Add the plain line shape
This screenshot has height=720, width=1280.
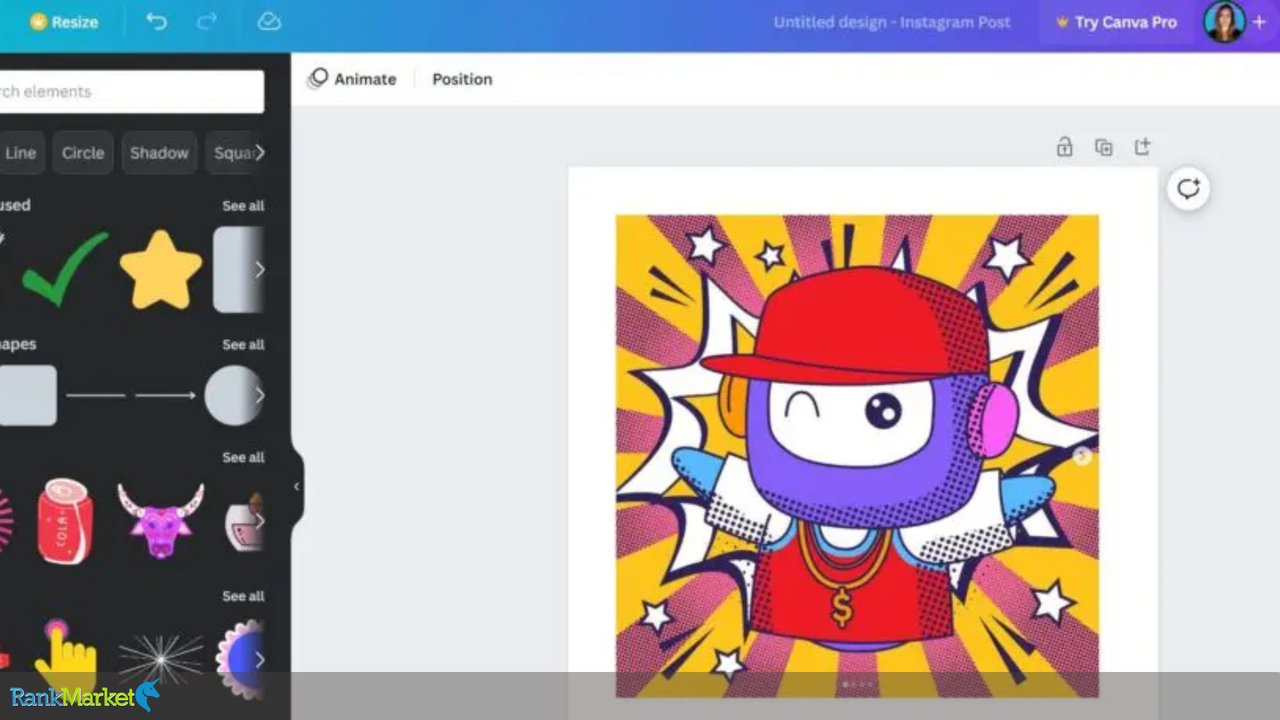click(x=96, y=396)
